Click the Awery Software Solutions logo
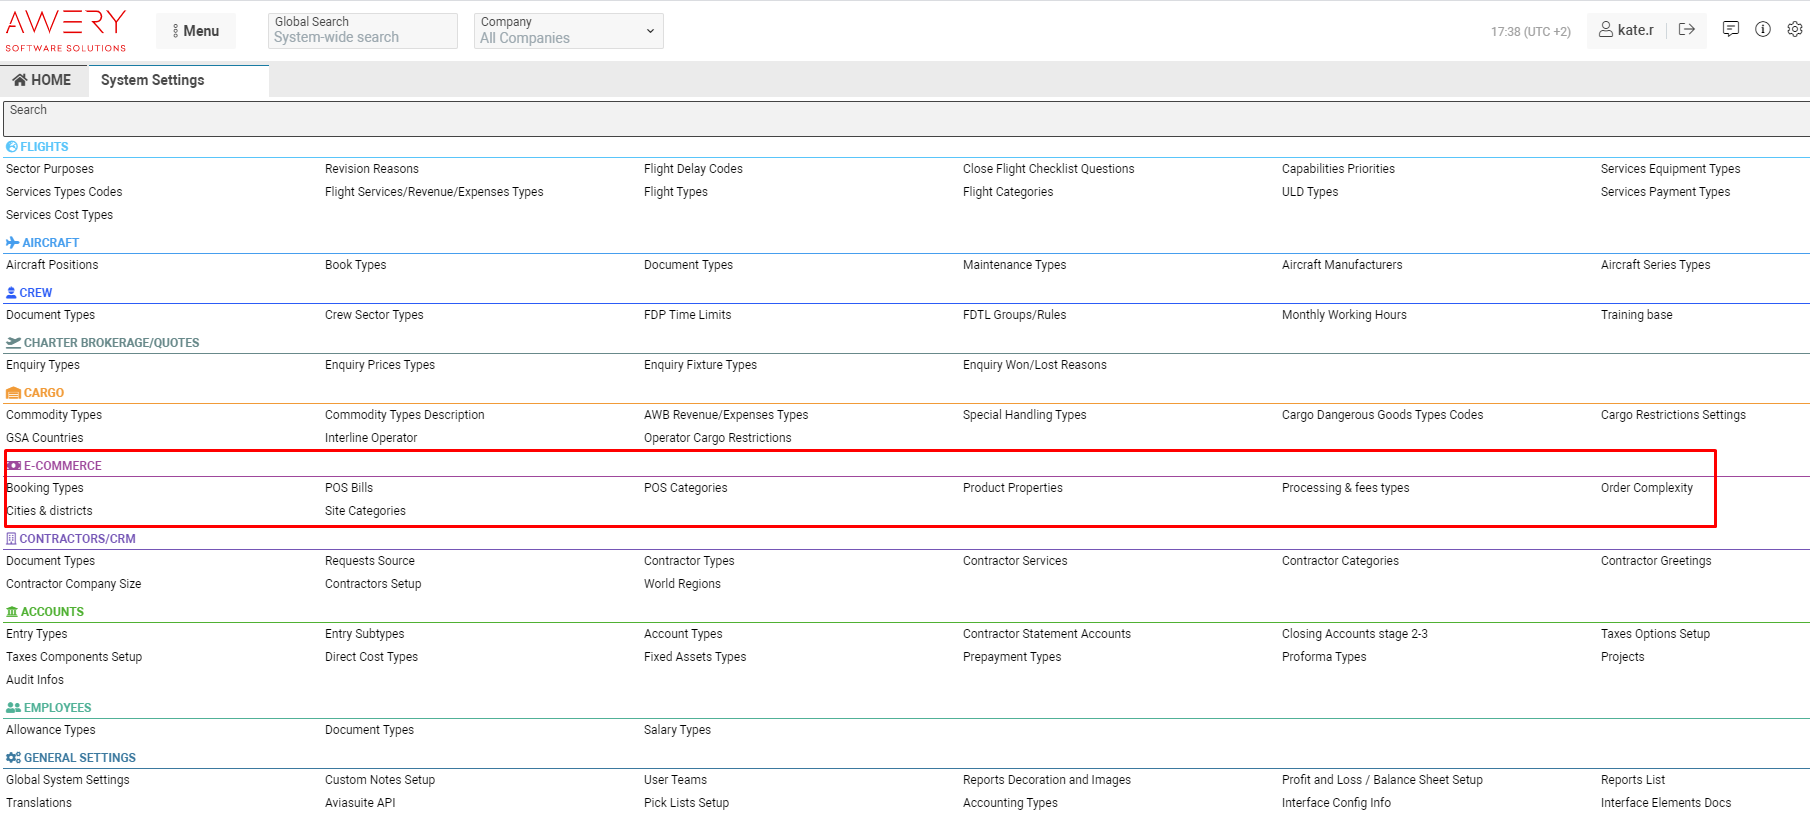Screen dimensions: 1810x822 (x=66, y=30)
